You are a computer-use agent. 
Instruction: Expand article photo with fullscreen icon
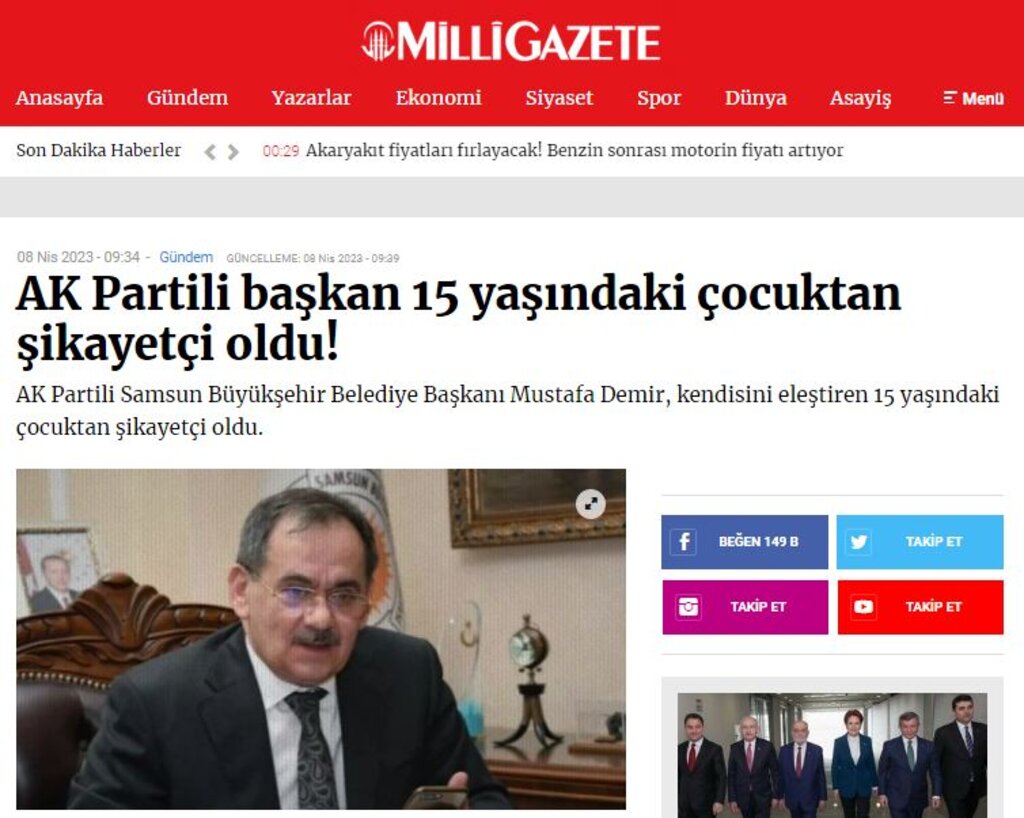[590, 503]
